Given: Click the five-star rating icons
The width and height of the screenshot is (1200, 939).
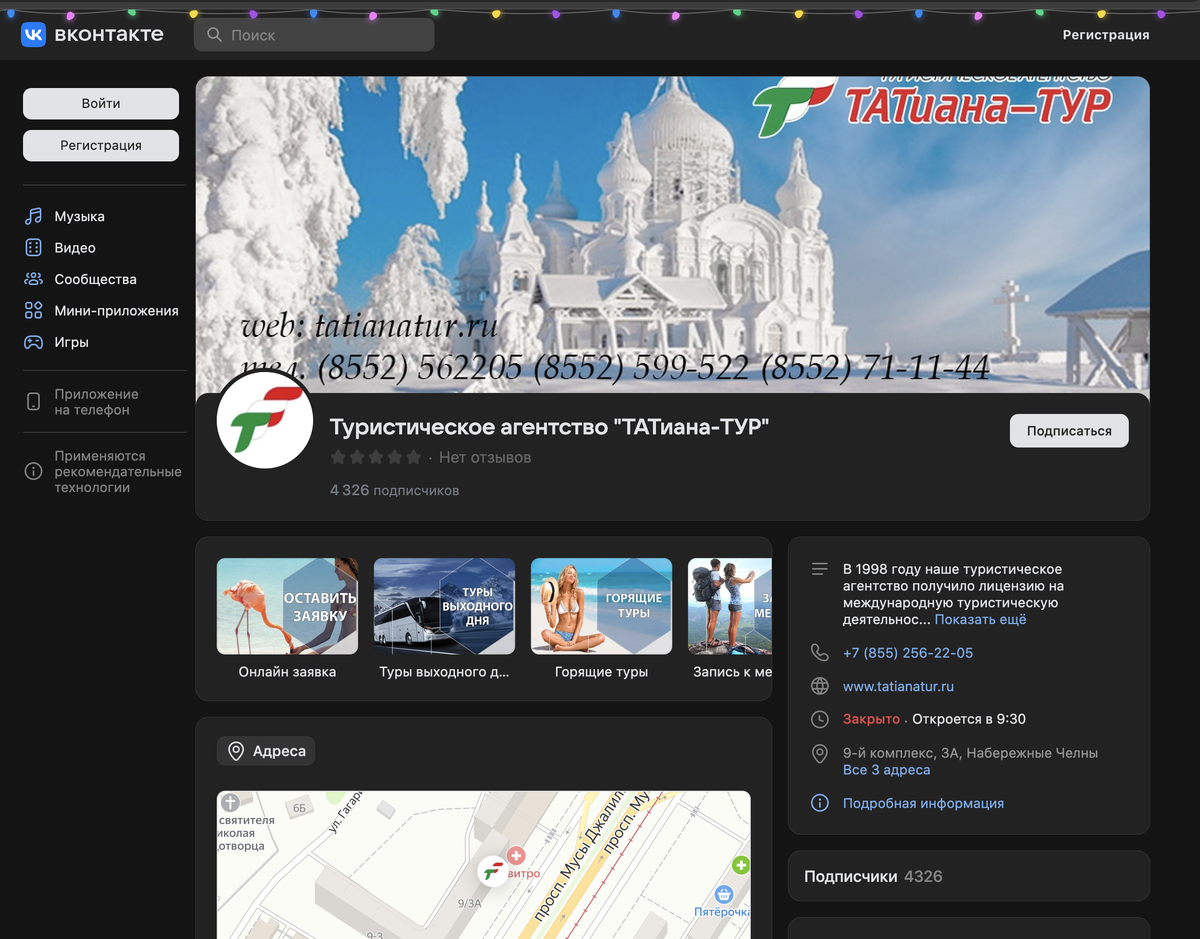Looking at the screenshot, I should click(x=376, y=457).
